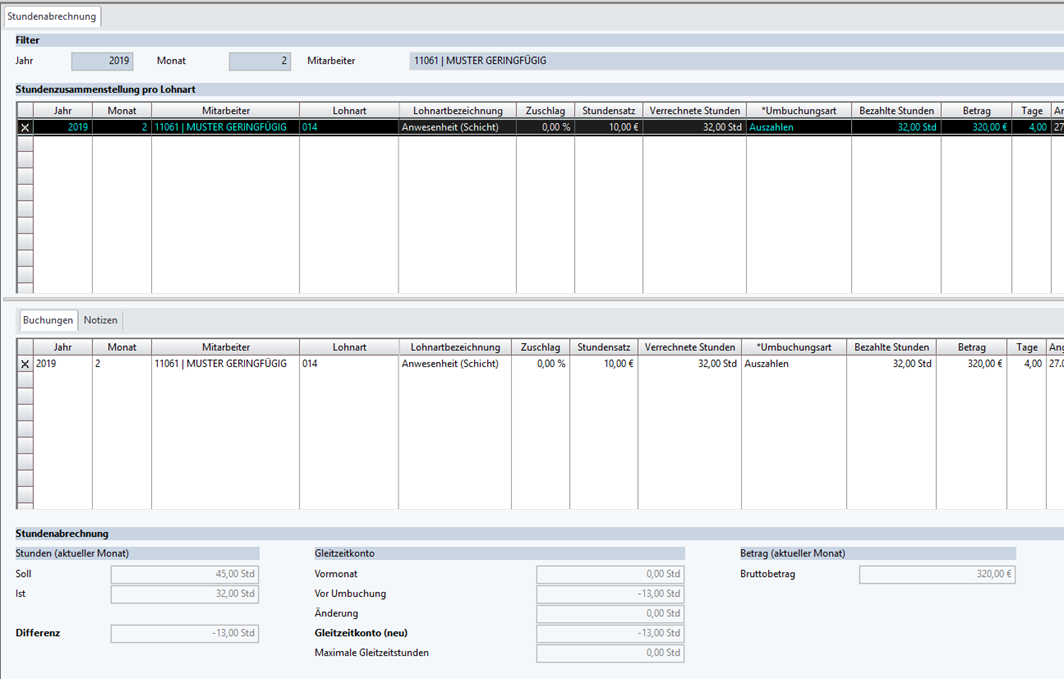
Task: Open Umbuchungsart cell Auszahlen in Buchungen row
Action: (x=794, y=364)
